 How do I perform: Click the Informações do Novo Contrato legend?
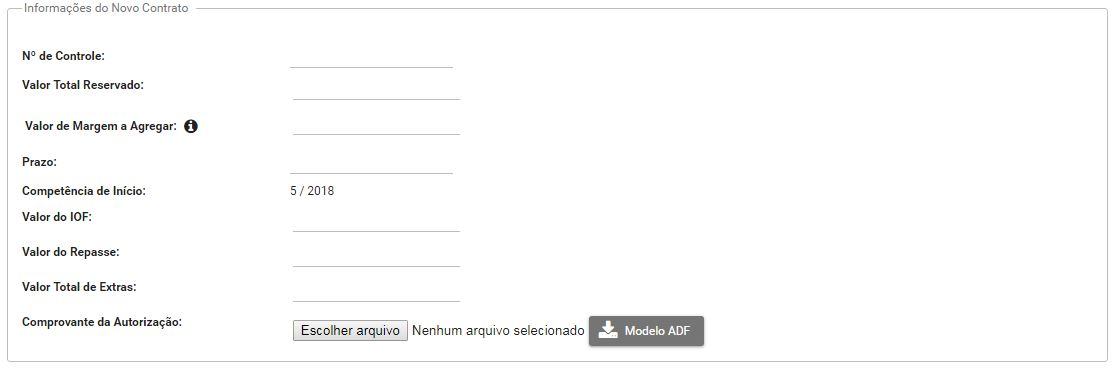[106, 9]
